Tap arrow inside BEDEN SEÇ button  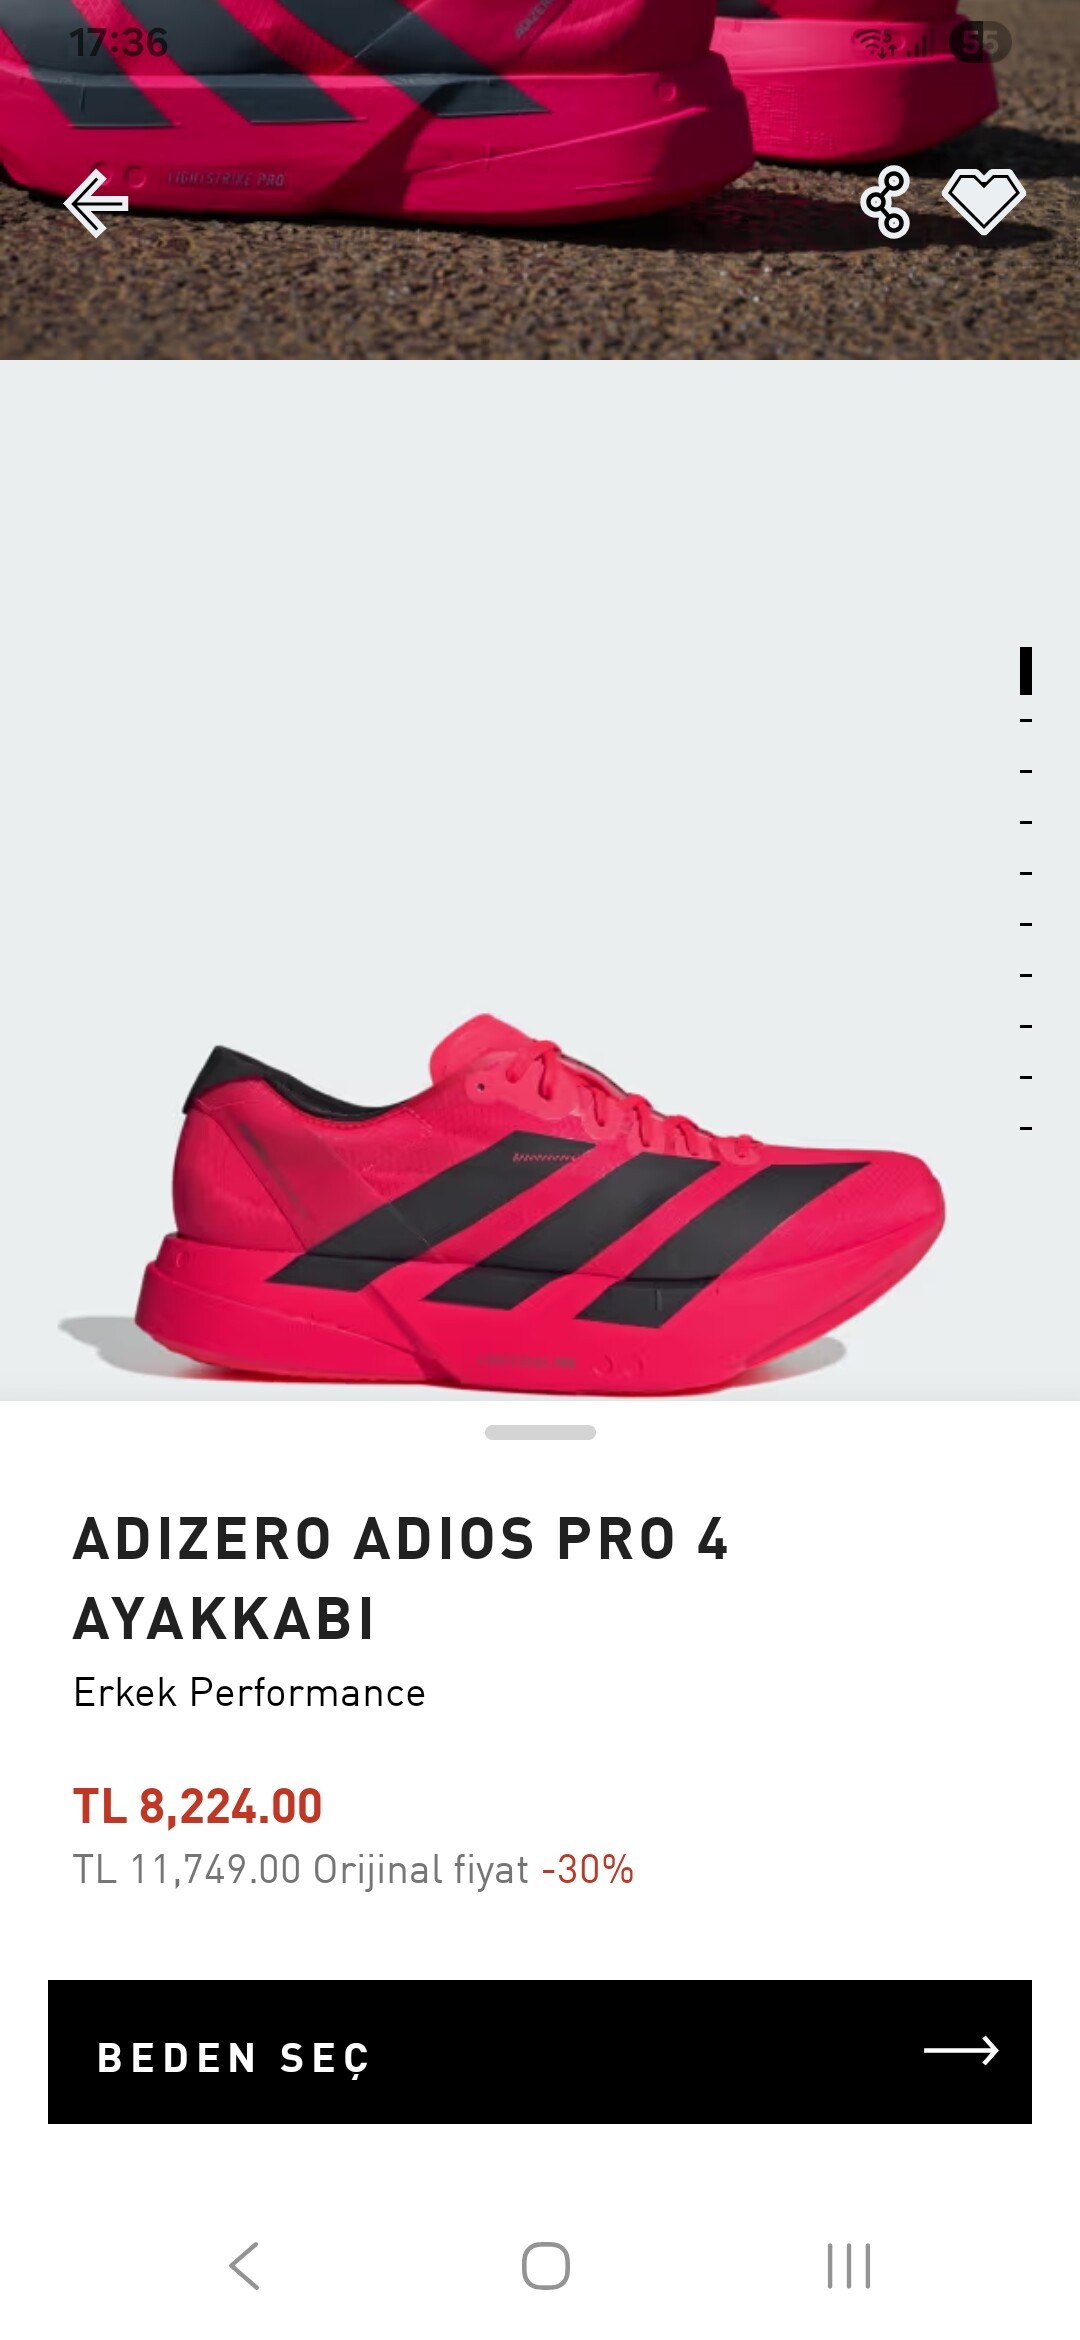[x=961, y=2050]
